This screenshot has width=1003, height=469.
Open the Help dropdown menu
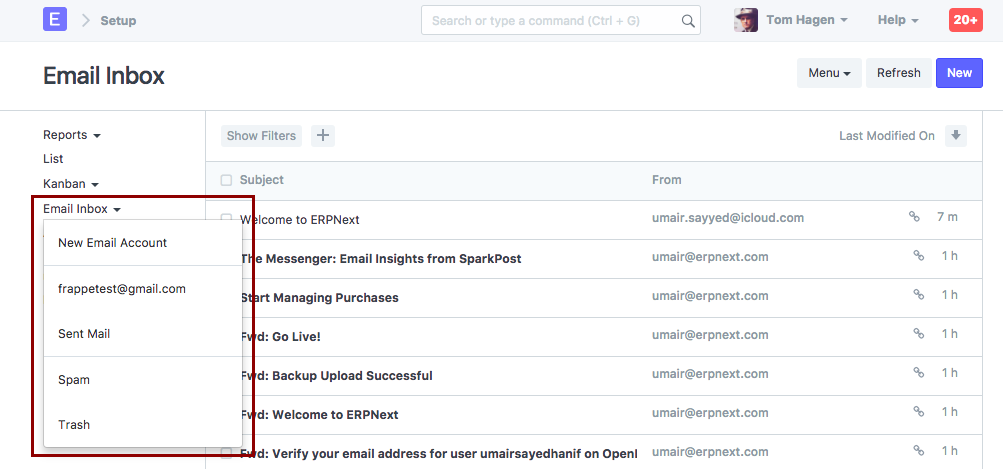[x=898, y=20]
